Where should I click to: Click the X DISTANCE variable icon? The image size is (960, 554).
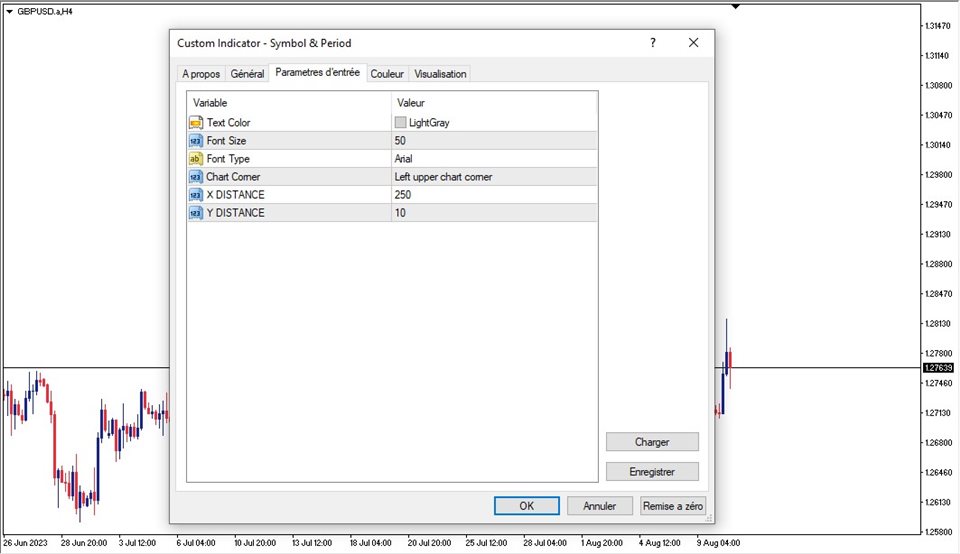click(195, 195)
